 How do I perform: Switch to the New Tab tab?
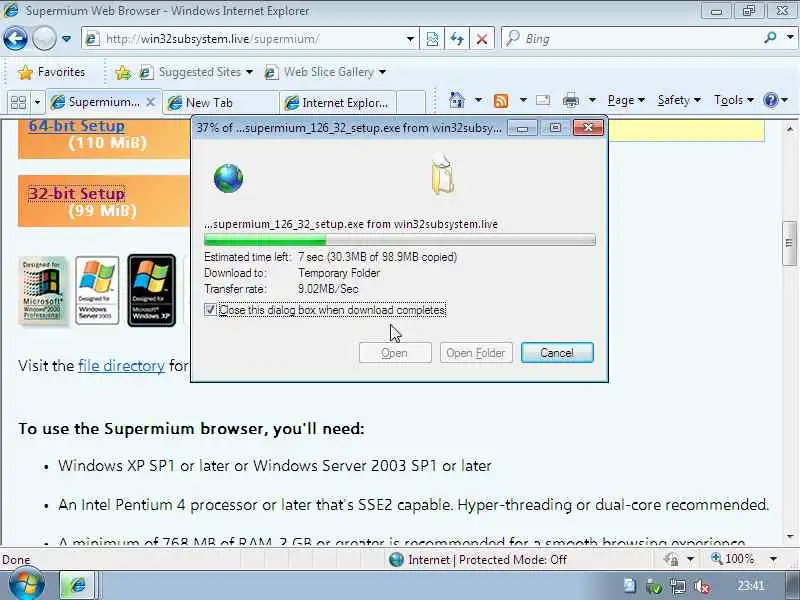(x=220, y=103)
